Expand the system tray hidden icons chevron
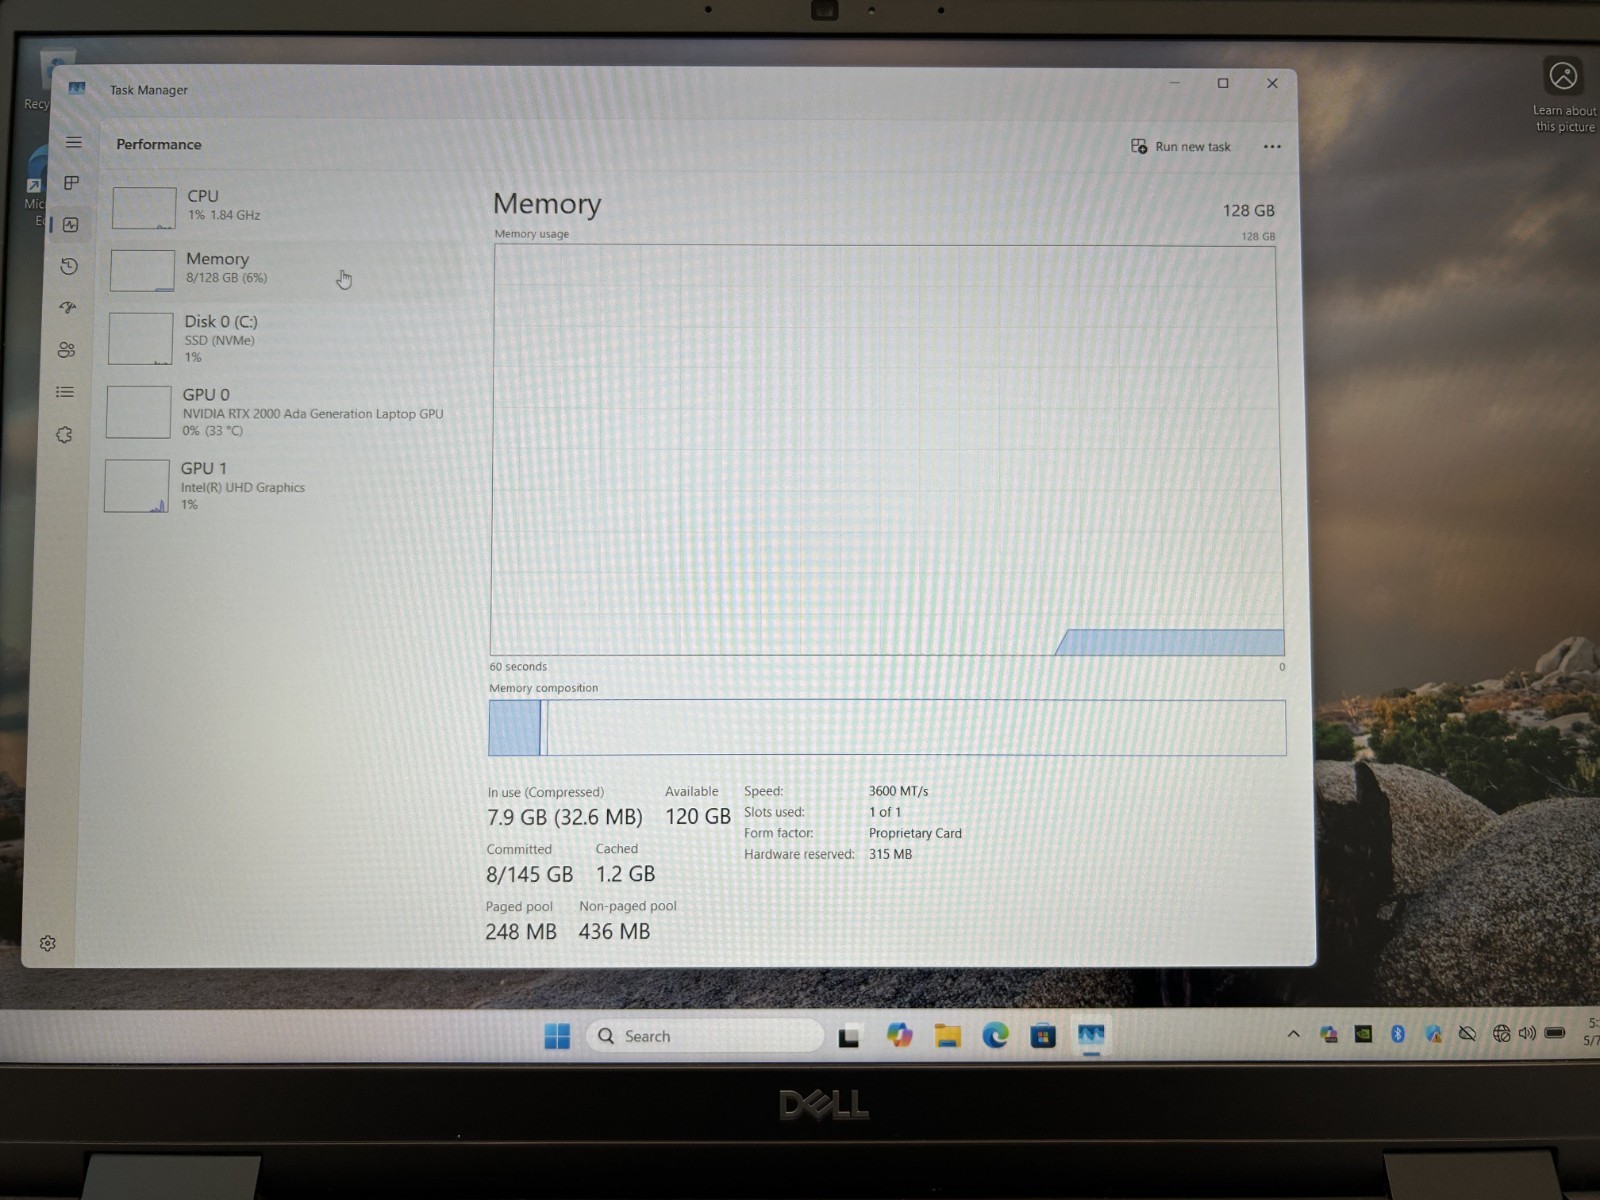The width and height of the screenshot is (1600, 1200). point(1293,1034)
